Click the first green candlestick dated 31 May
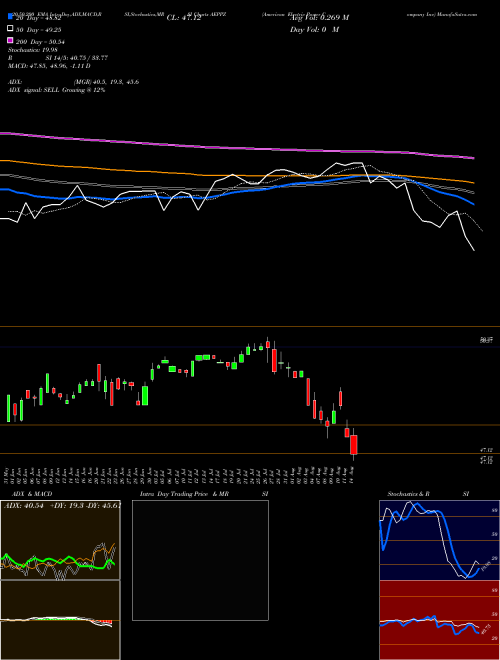The height and width of the screenshot is (660, 500). (8, 408)
